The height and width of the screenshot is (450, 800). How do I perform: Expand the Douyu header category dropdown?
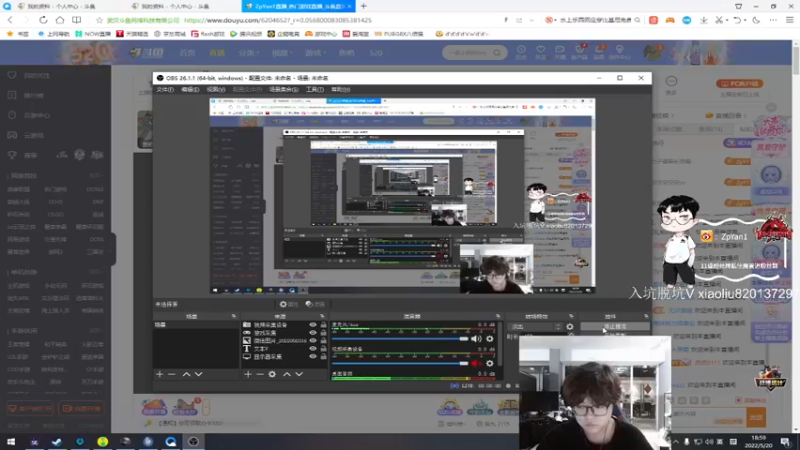point(248,53)
